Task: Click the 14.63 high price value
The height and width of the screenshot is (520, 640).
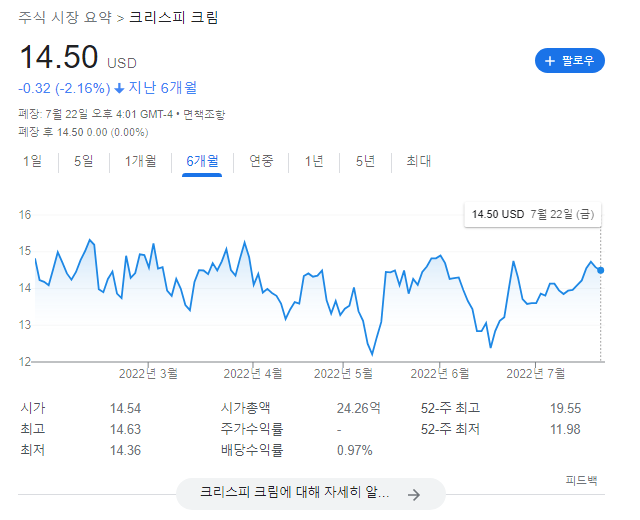Action: click(125, 429)
